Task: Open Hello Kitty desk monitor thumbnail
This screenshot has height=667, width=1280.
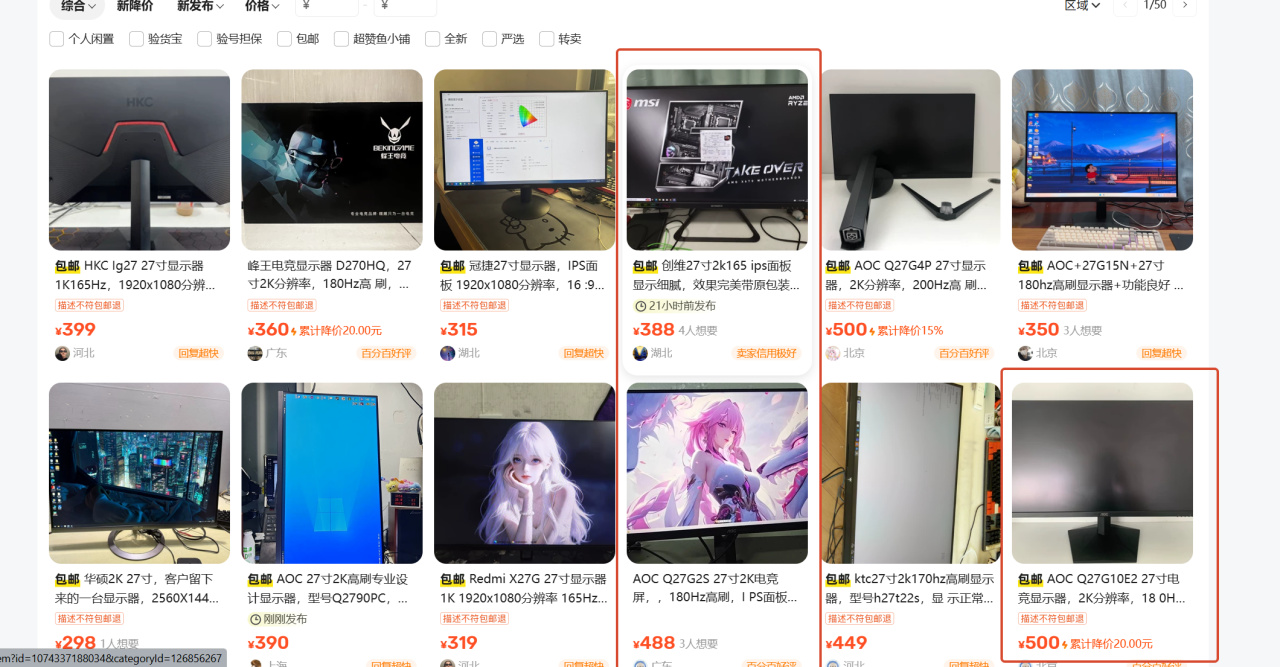Action: point(524,160)
